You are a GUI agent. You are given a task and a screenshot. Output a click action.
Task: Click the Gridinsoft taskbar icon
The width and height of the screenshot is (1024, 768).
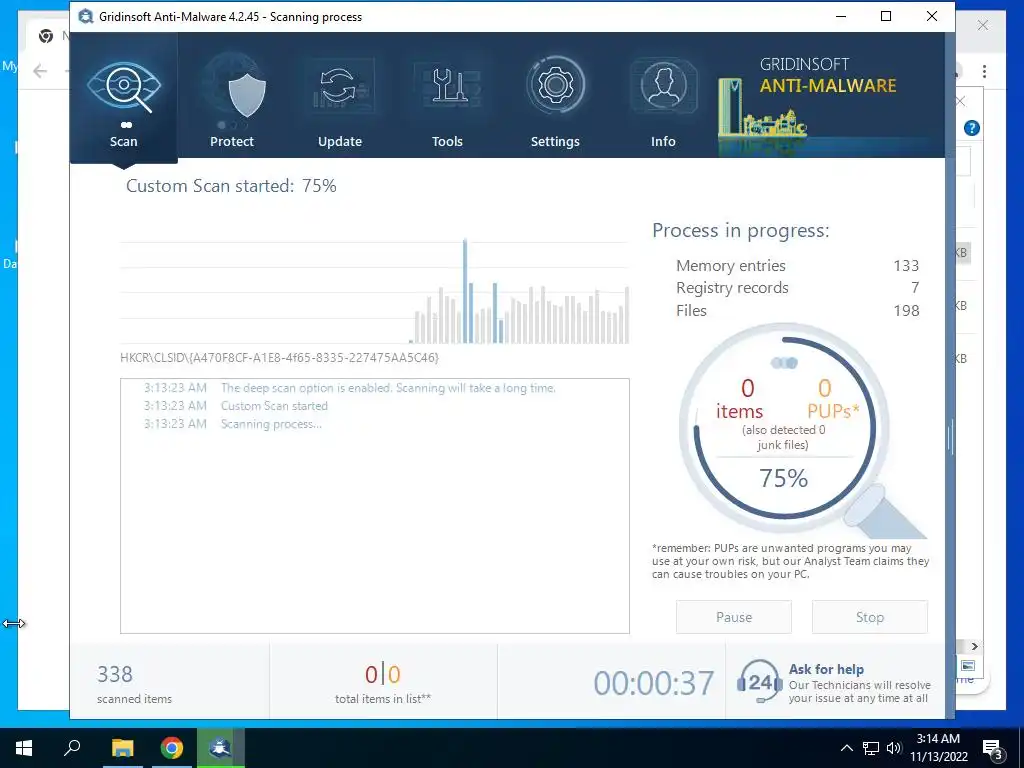(221, 748)
